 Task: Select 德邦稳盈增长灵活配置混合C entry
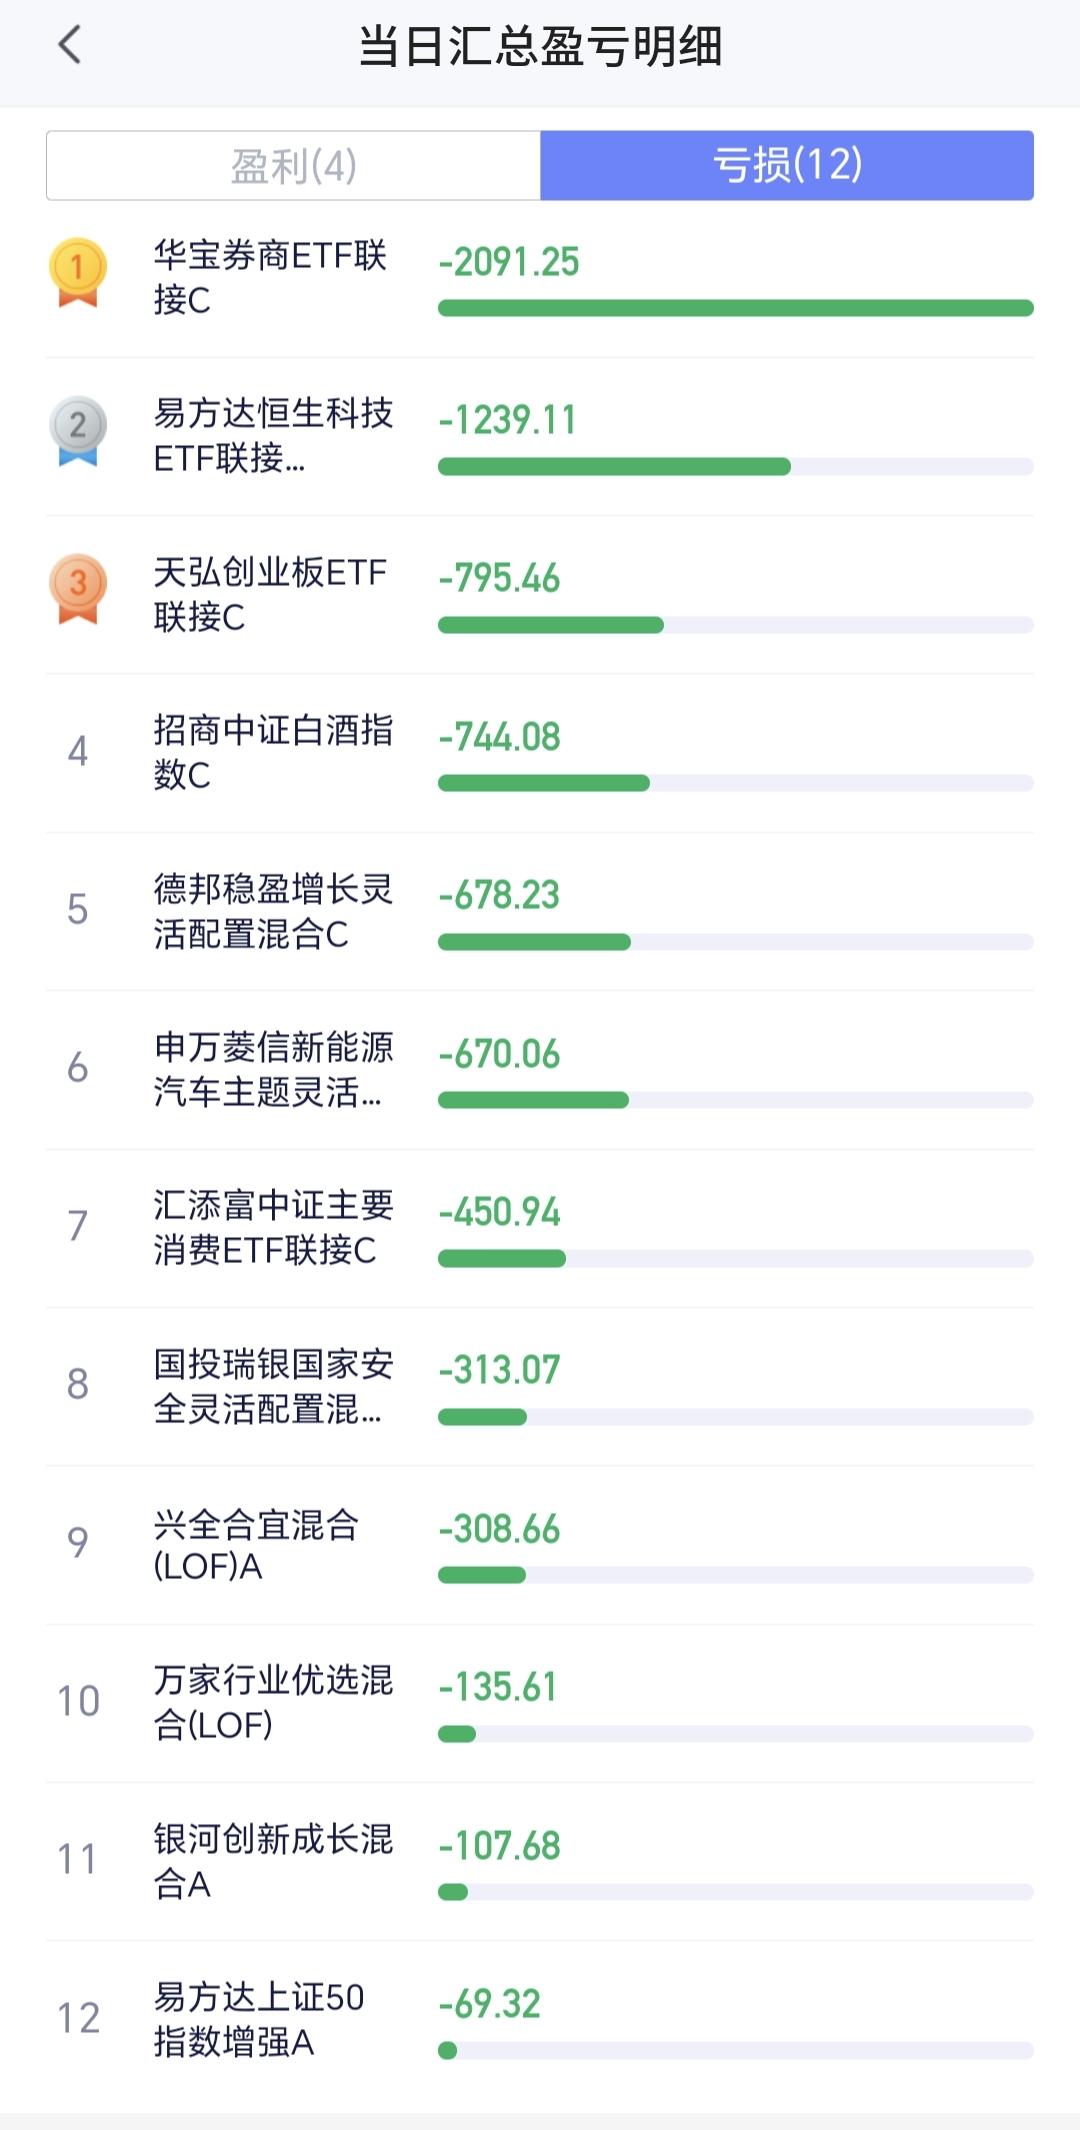tap(540, 911)
